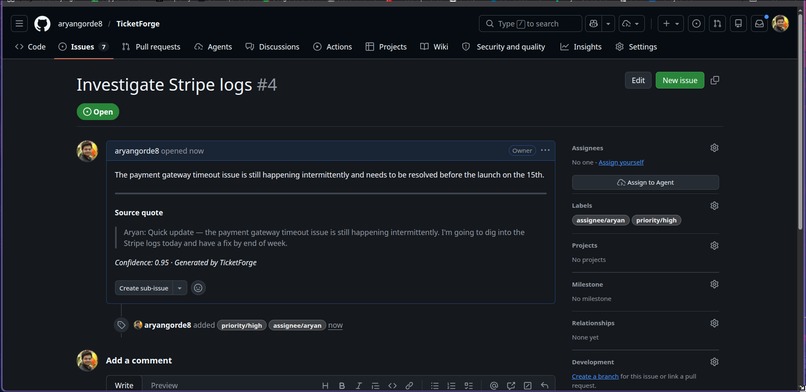Click the Projects gear icon in sidebar
806x392 pixels.
714,246
